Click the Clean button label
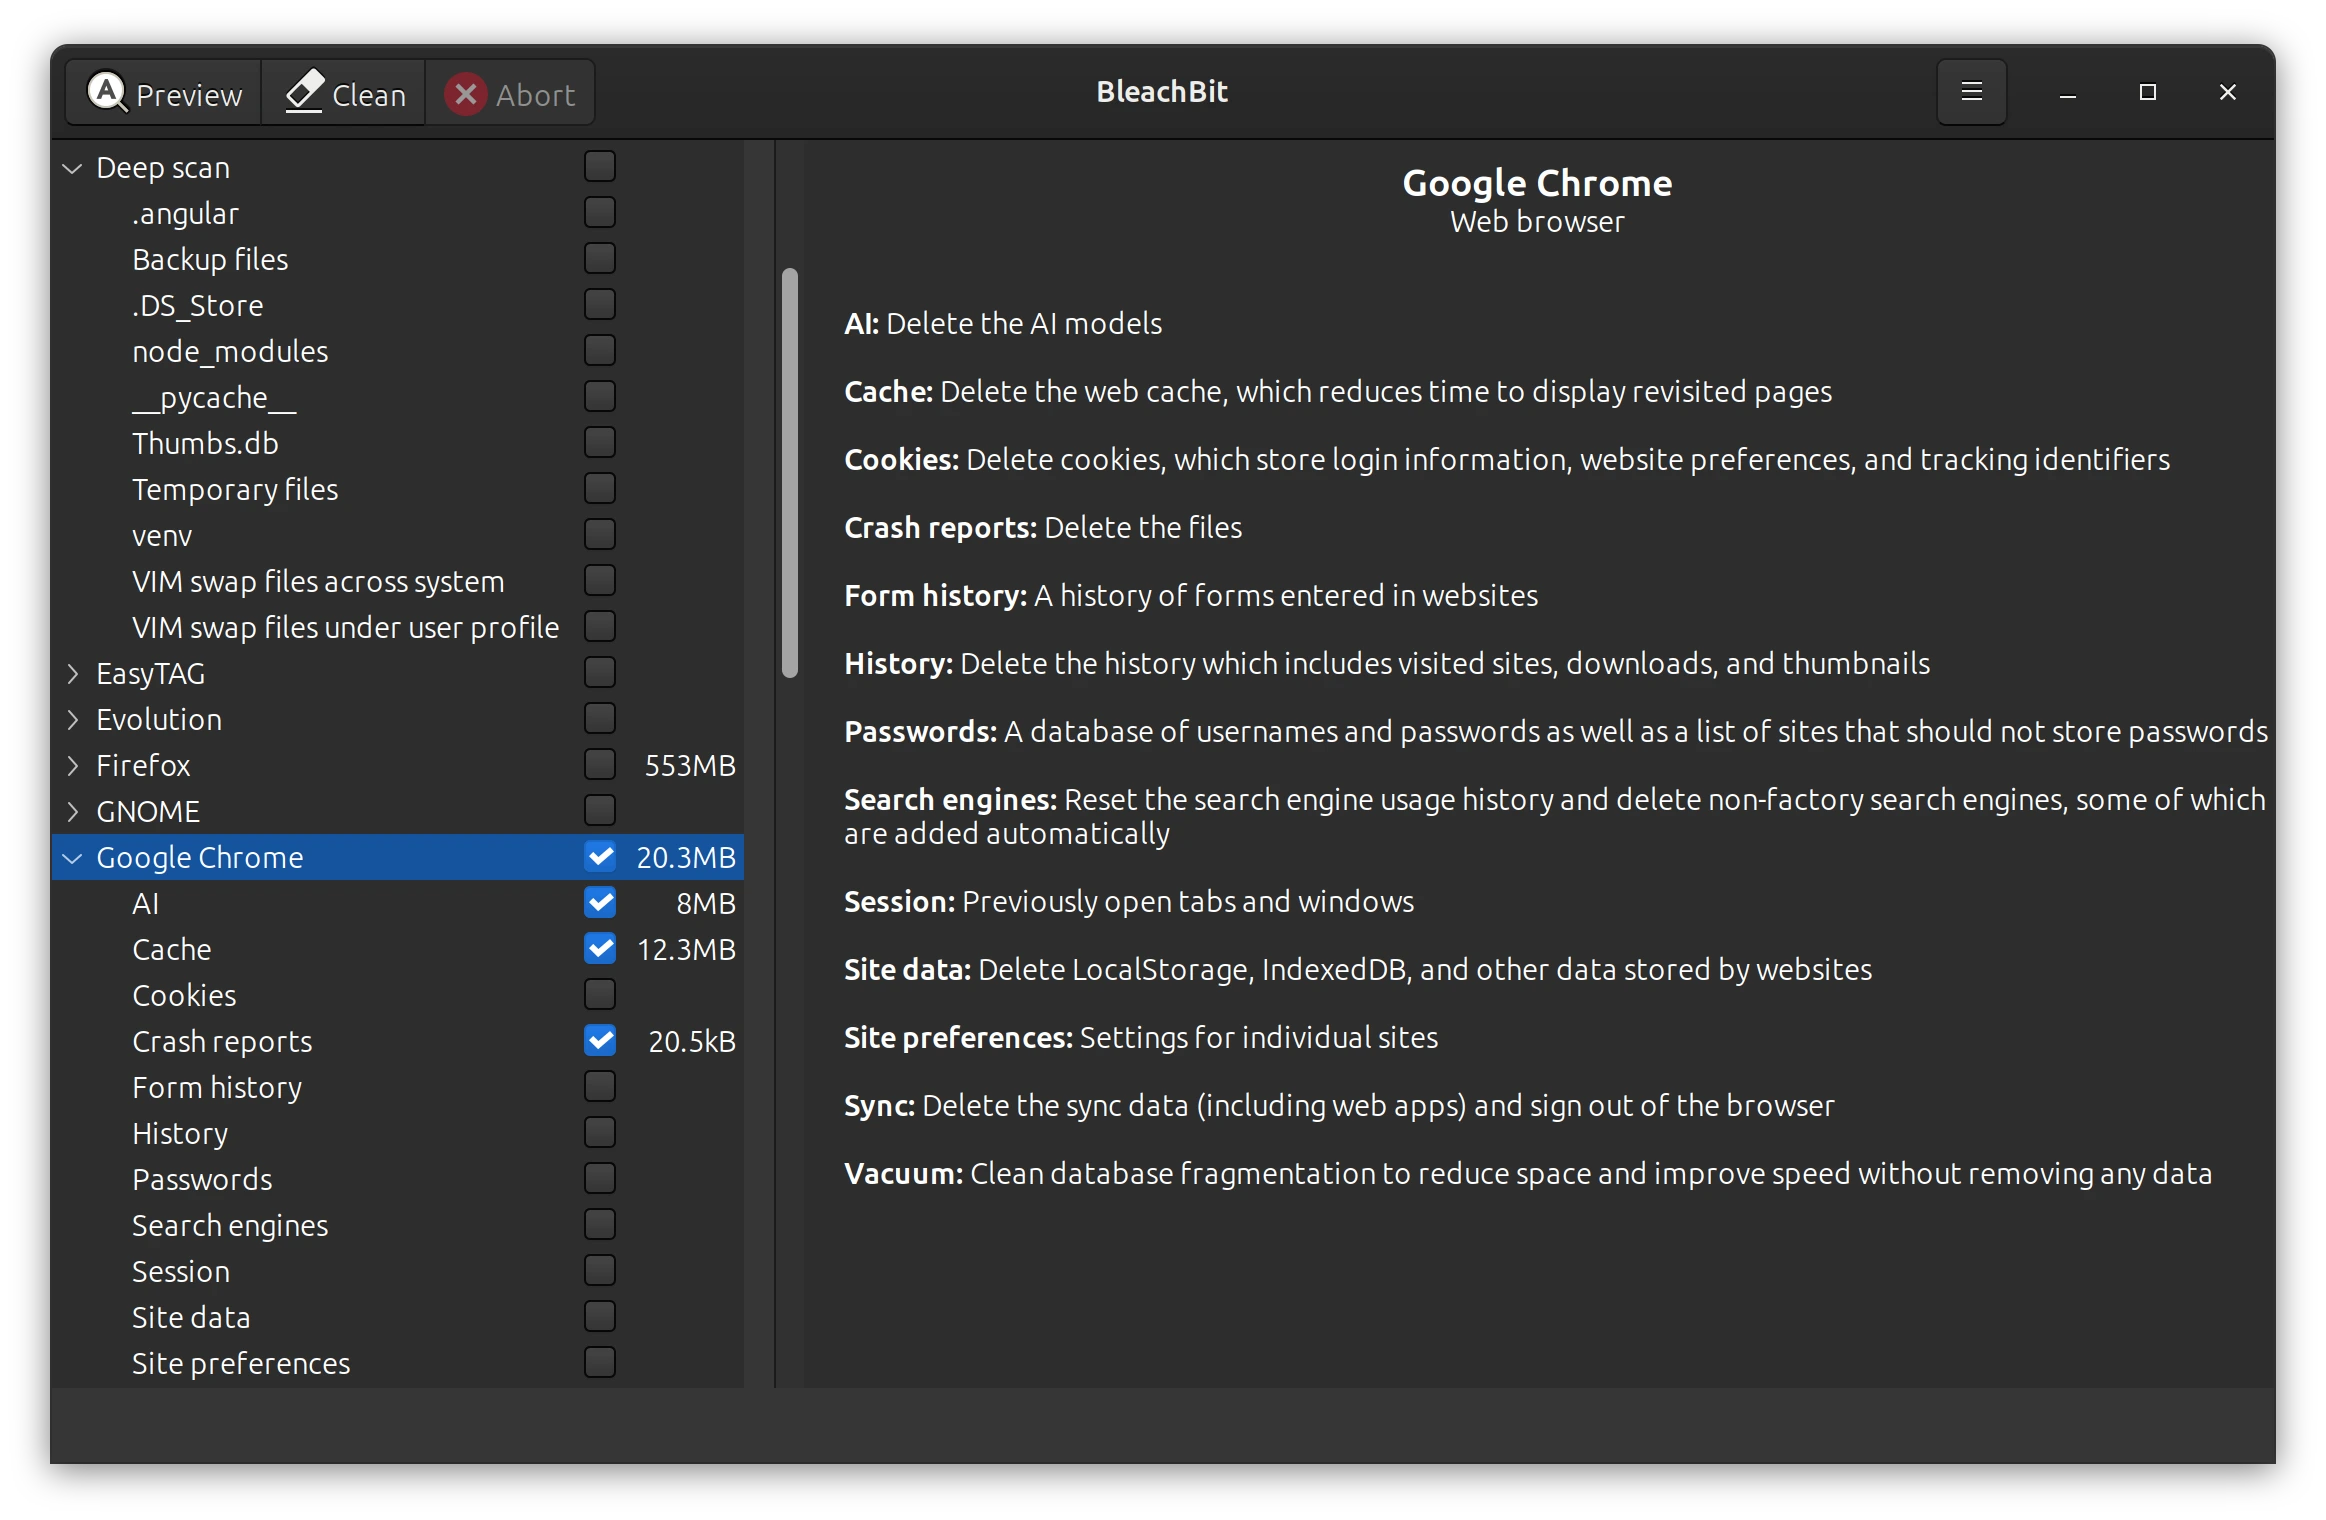The height and width of the screenshot is (1520, 2326). [x=369, y=95]
